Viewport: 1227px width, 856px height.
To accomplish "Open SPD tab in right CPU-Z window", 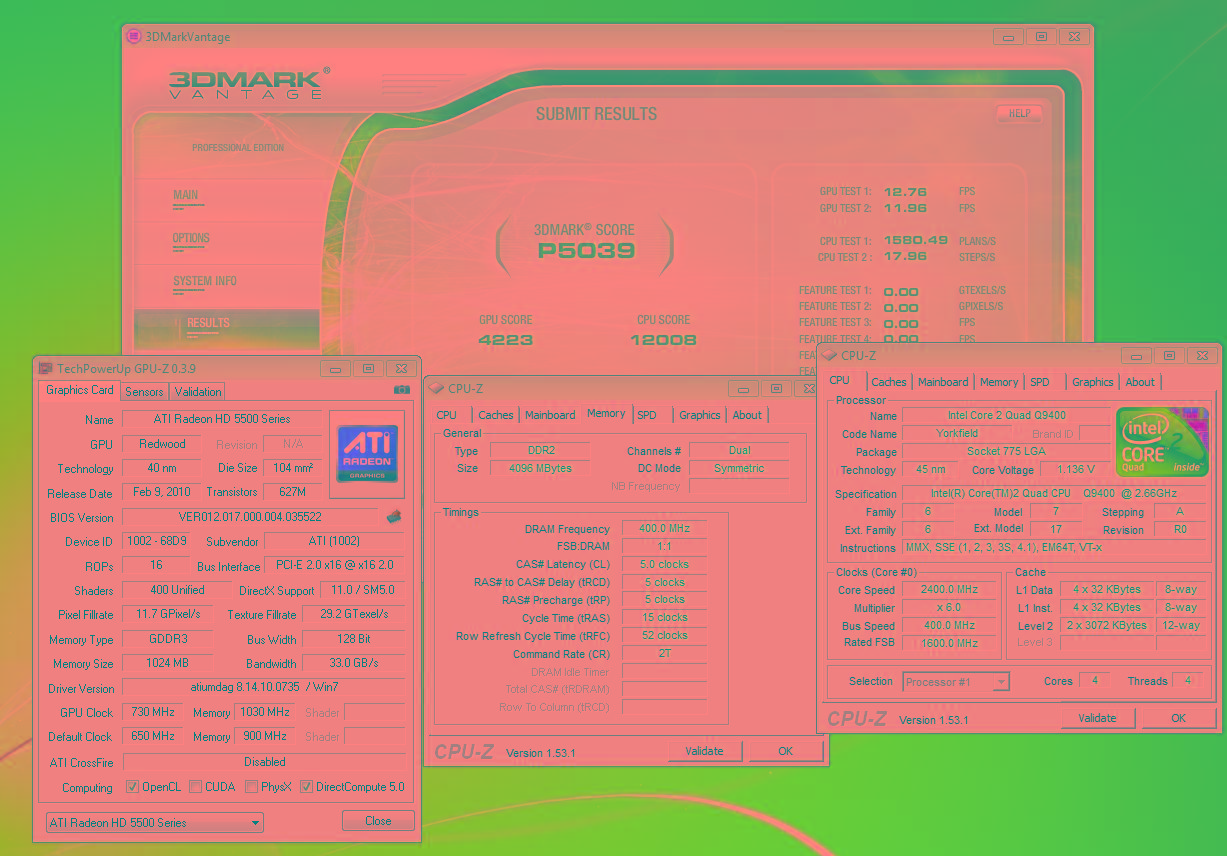I will point(1040,382).
